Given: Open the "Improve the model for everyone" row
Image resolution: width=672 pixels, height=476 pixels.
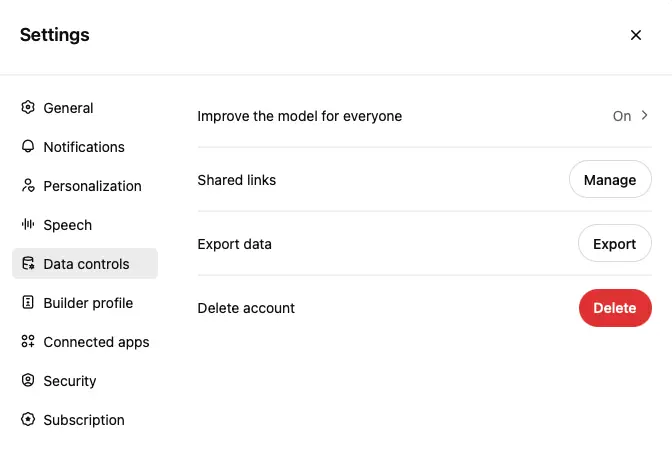Looking at the screenshot, I should pos(300,116).
